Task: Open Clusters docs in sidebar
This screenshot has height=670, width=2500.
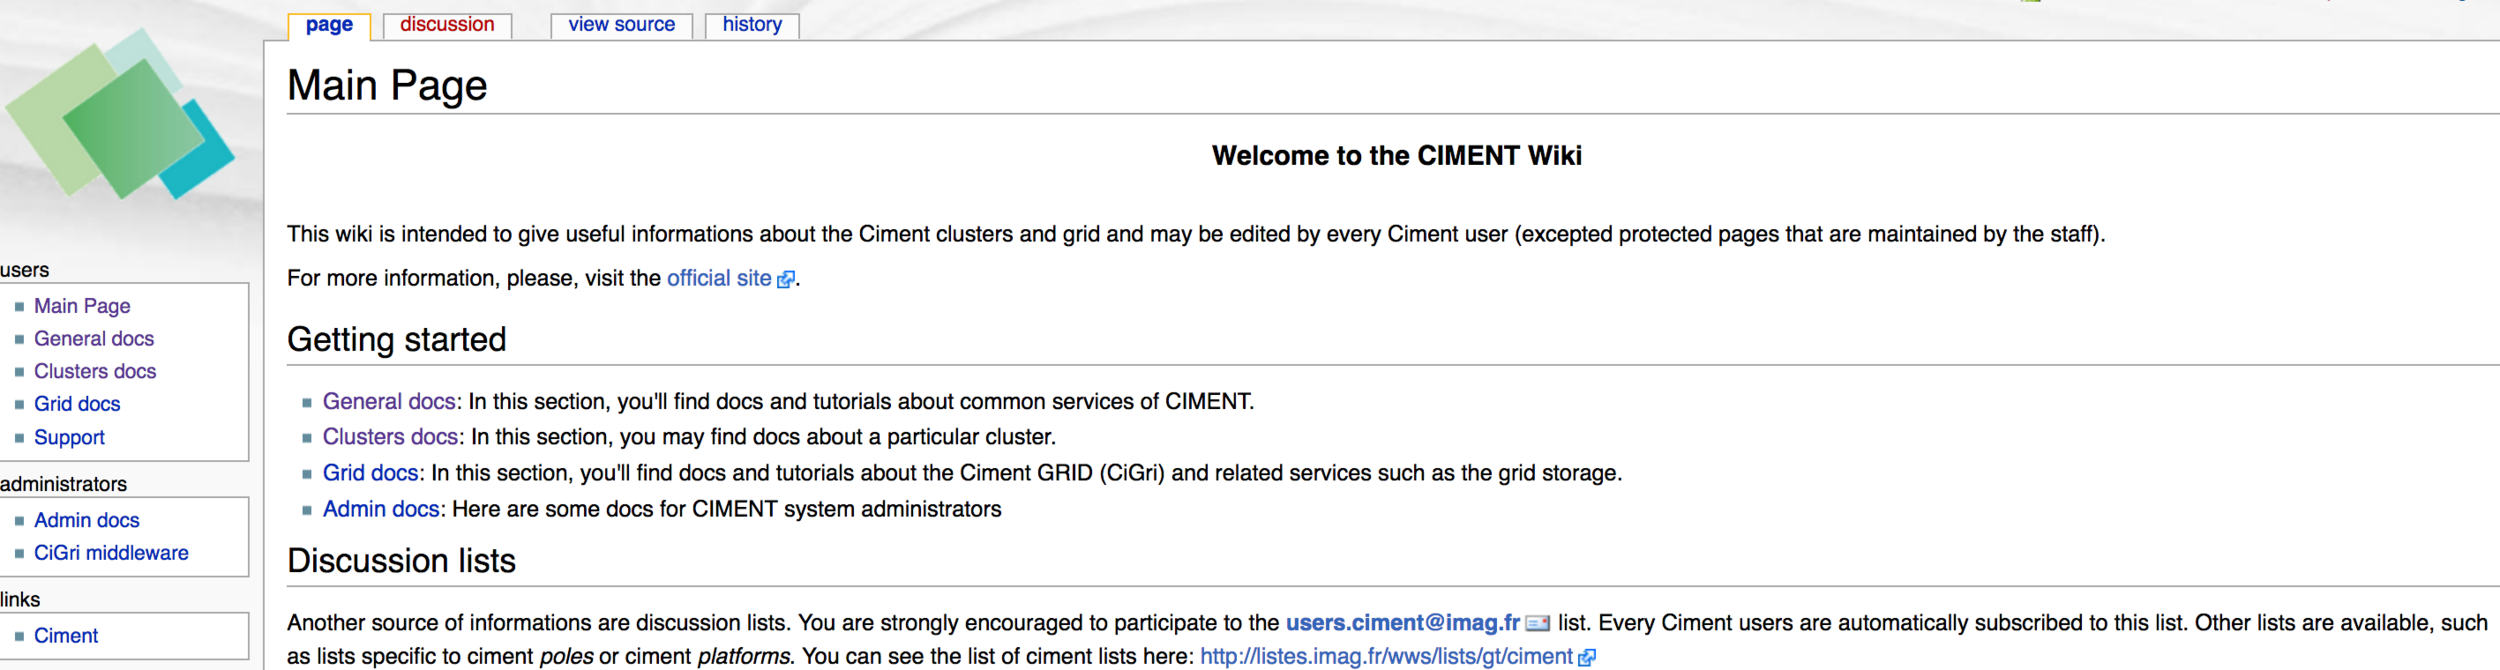Action: click(x=95, y=371)
